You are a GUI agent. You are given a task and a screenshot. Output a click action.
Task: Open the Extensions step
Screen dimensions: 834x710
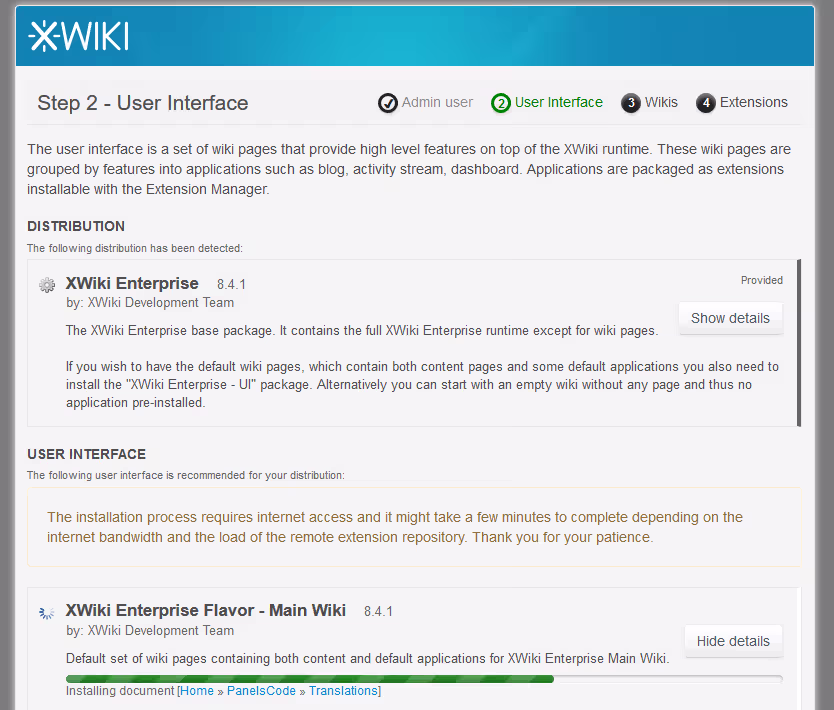coord(753,102)
